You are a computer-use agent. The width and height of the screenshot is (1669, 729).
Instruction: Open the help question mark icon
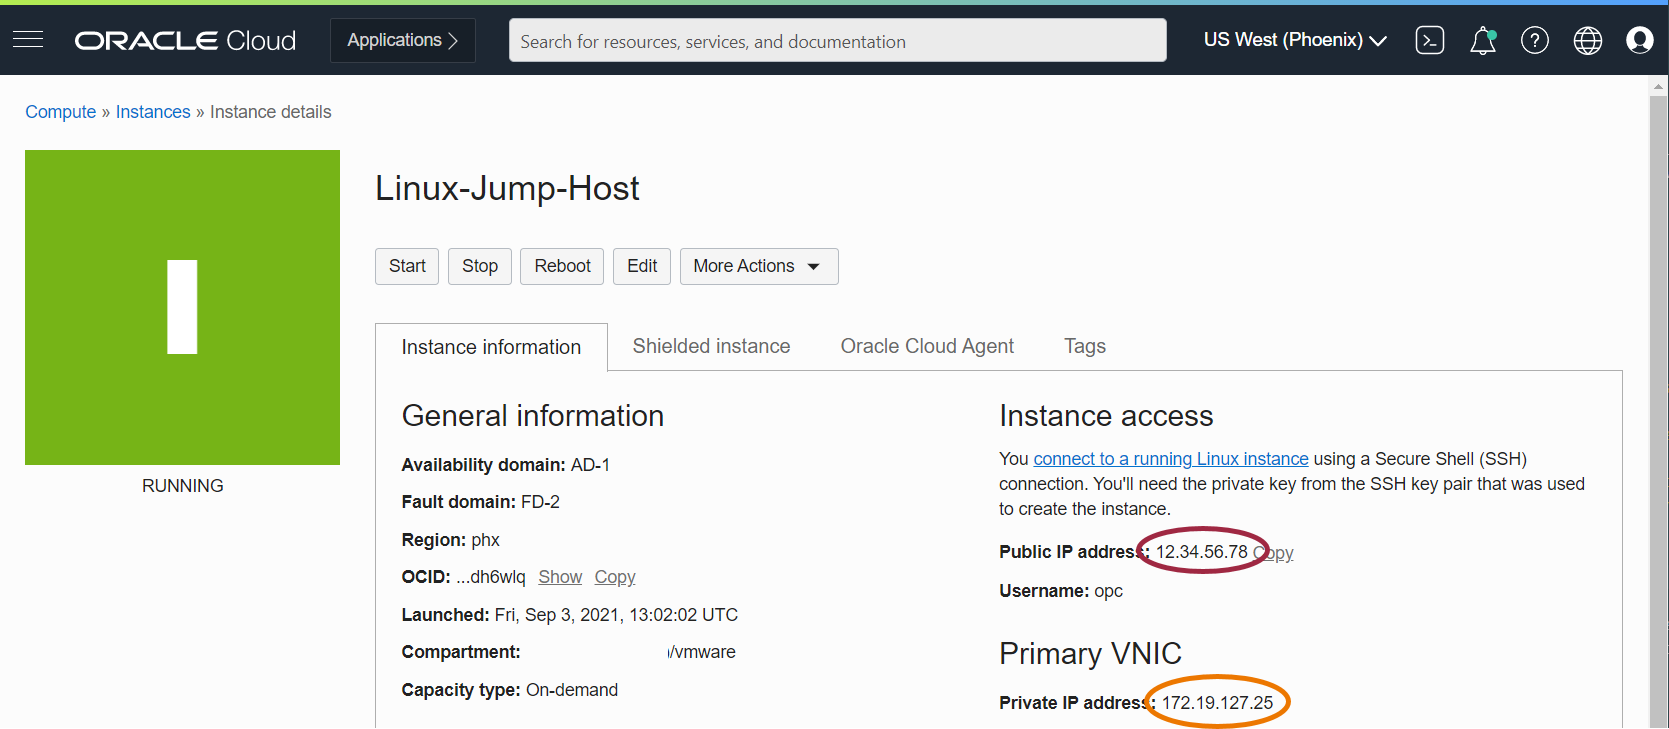(x=1534, y=40)
